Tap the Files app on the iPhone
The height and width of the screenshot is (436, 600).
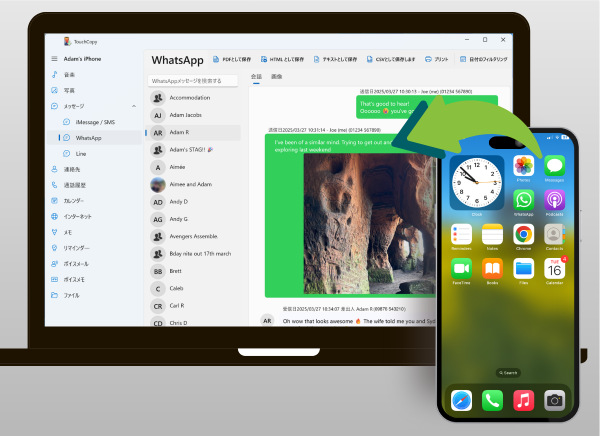click(523, 269)
